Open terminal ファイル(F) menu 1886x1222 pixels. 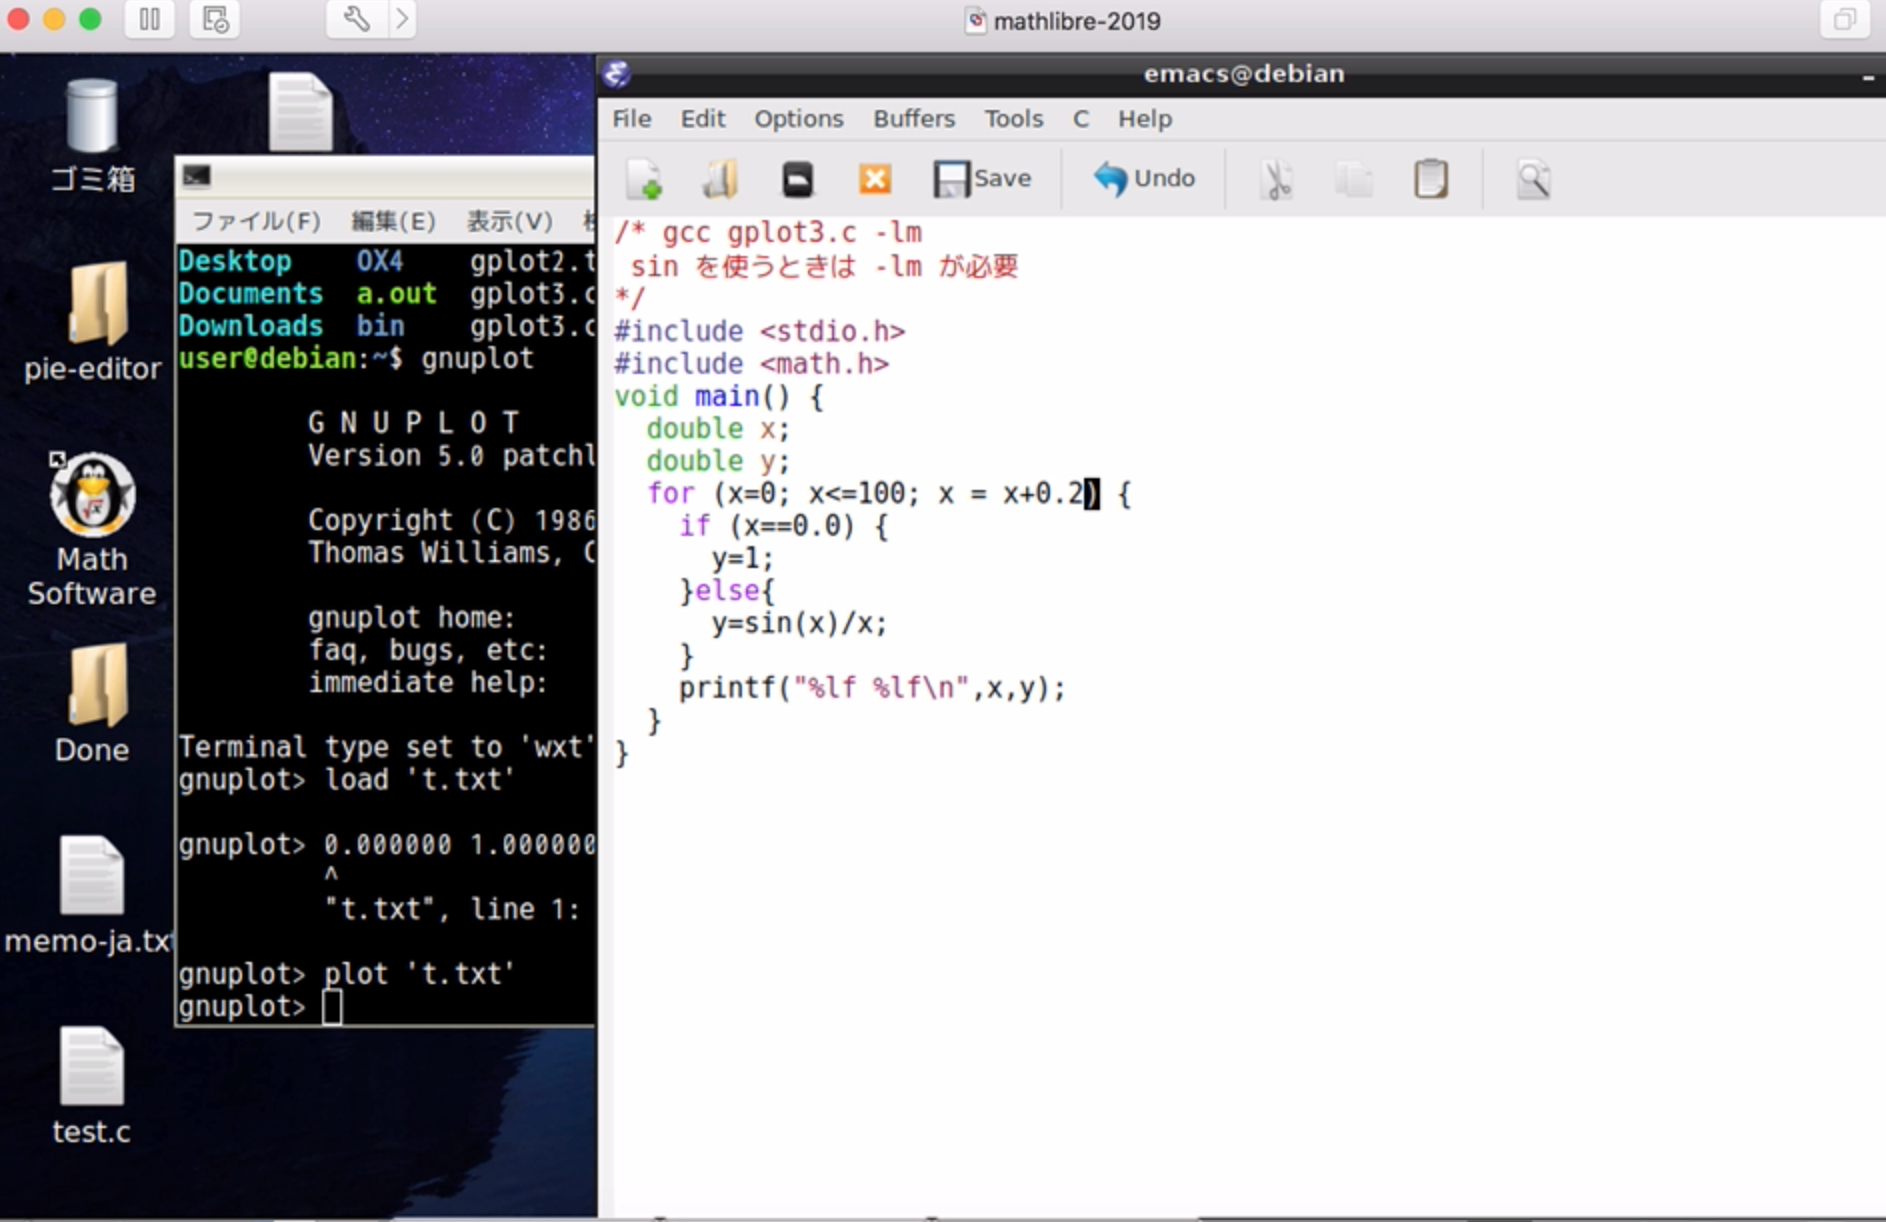(256, 221)
